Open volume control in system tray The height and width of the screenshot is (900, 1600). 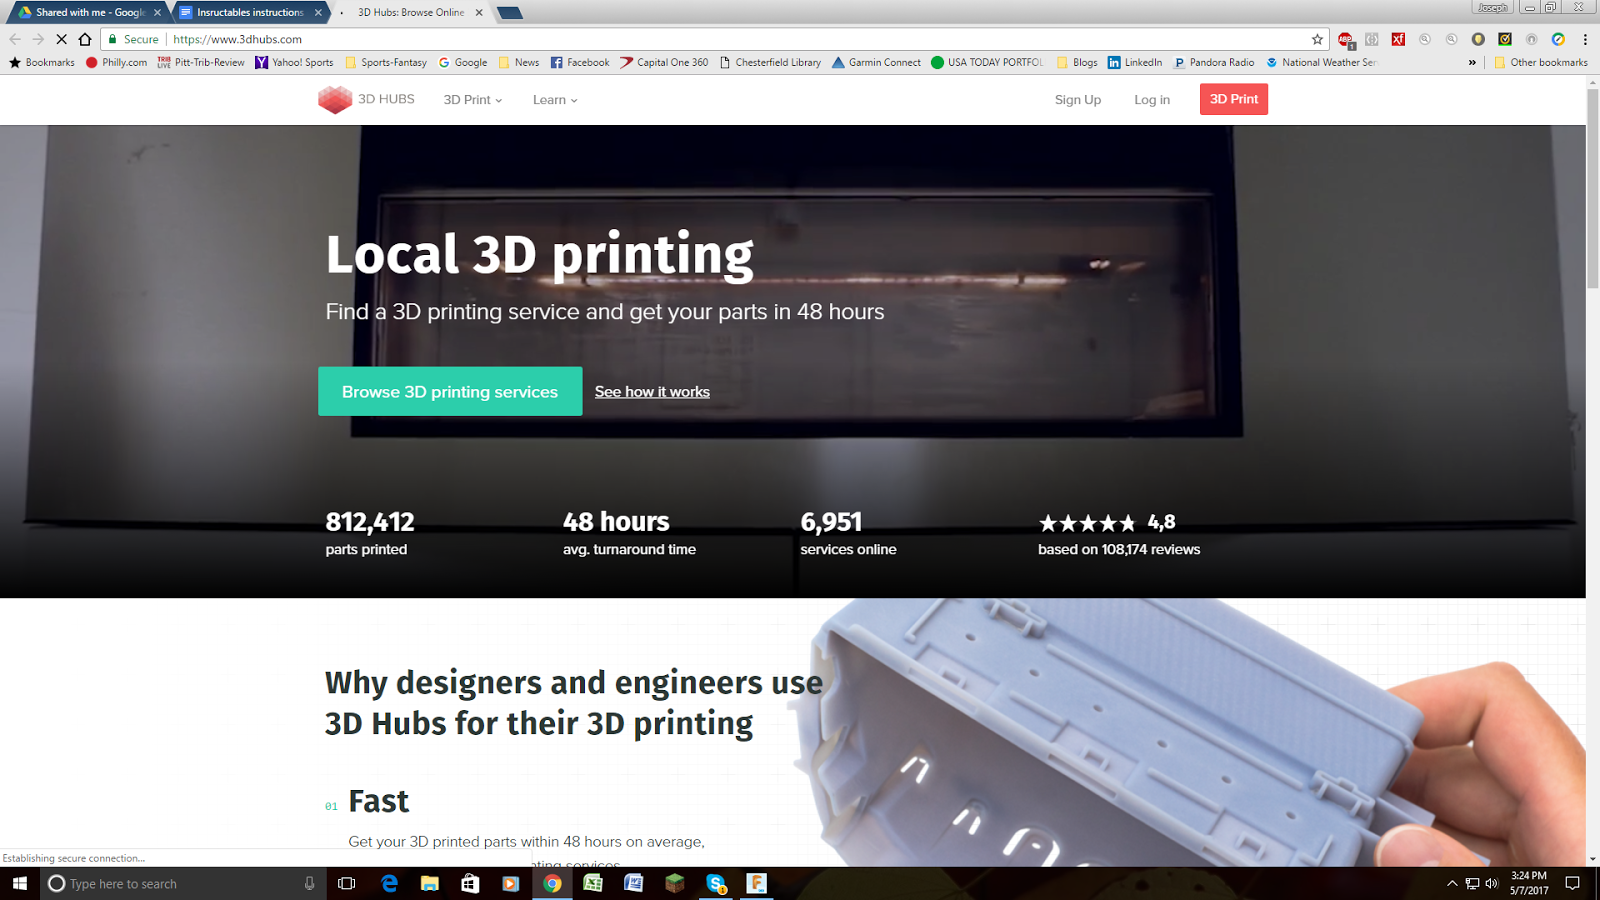(1492, 883)
